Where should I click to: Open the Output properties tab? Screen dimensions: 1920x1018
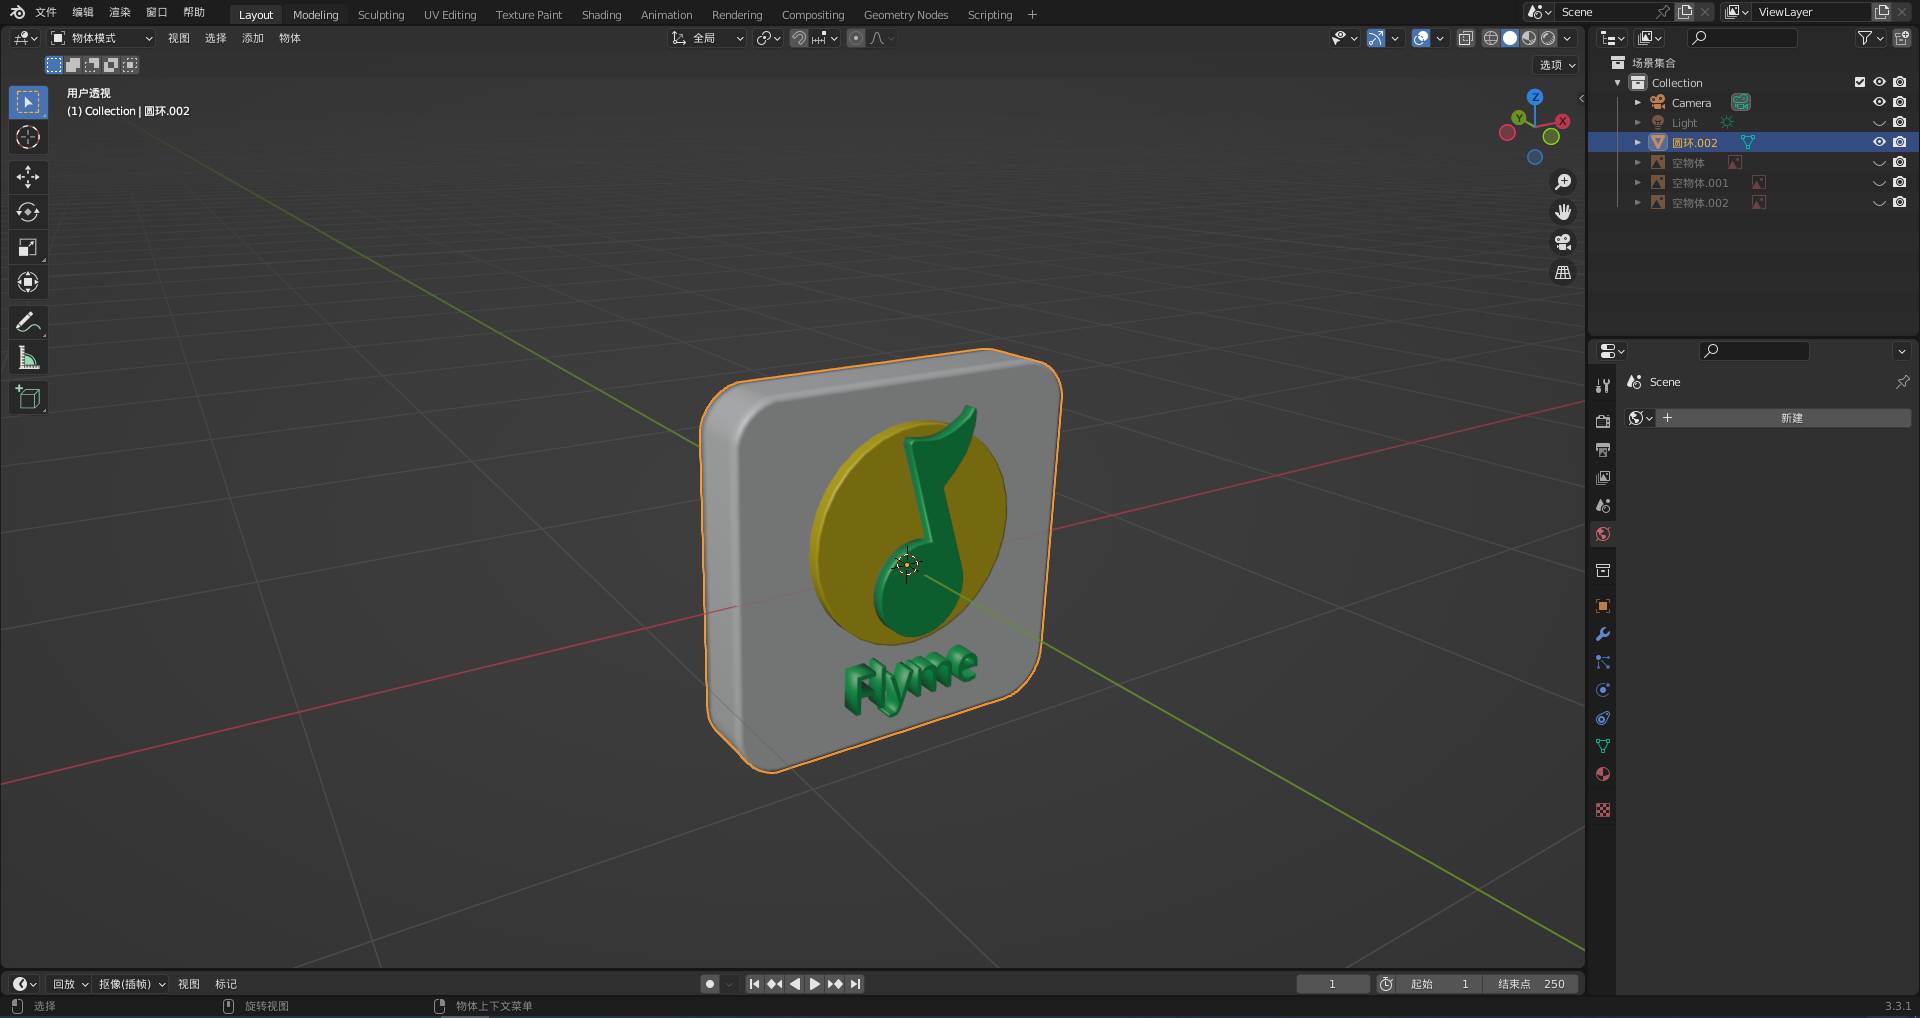point(1603,450)
